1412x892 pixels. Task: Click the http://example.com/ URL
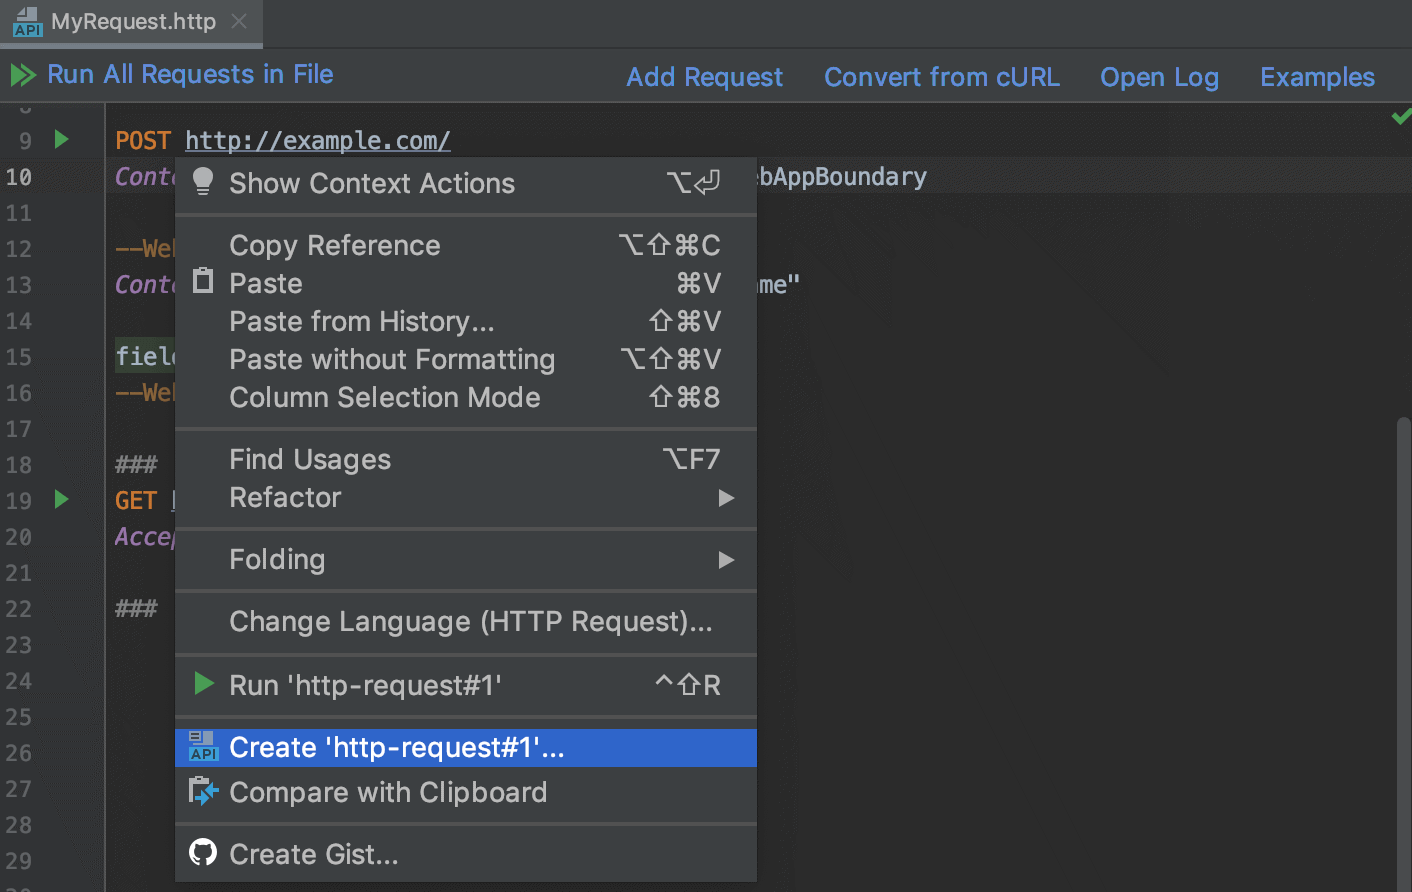(317, 140)
